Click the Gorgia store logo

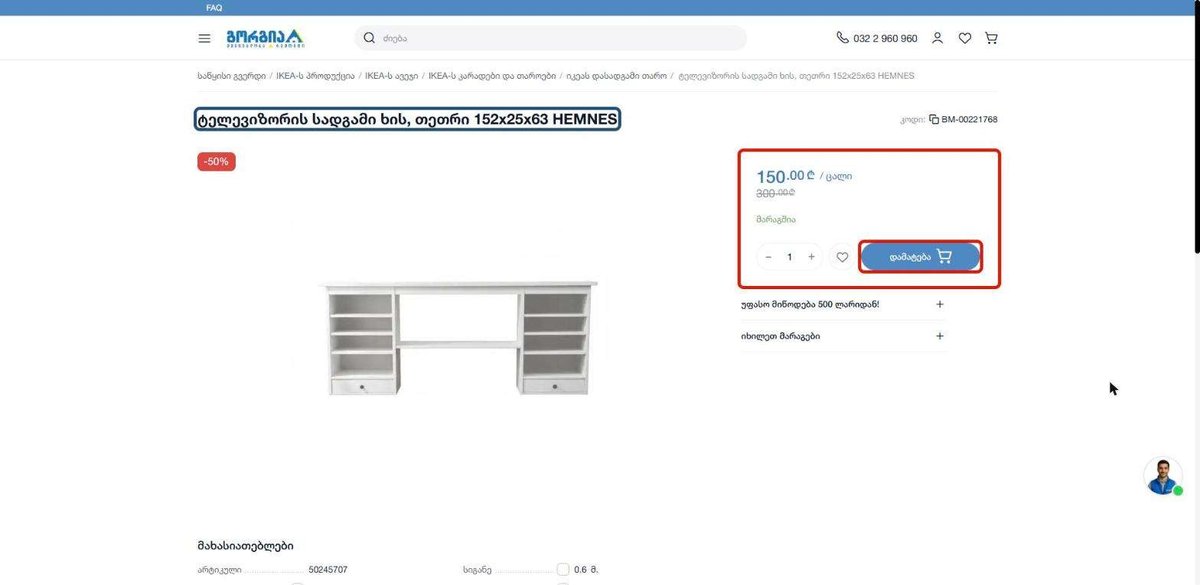click(x=265, y=38)
